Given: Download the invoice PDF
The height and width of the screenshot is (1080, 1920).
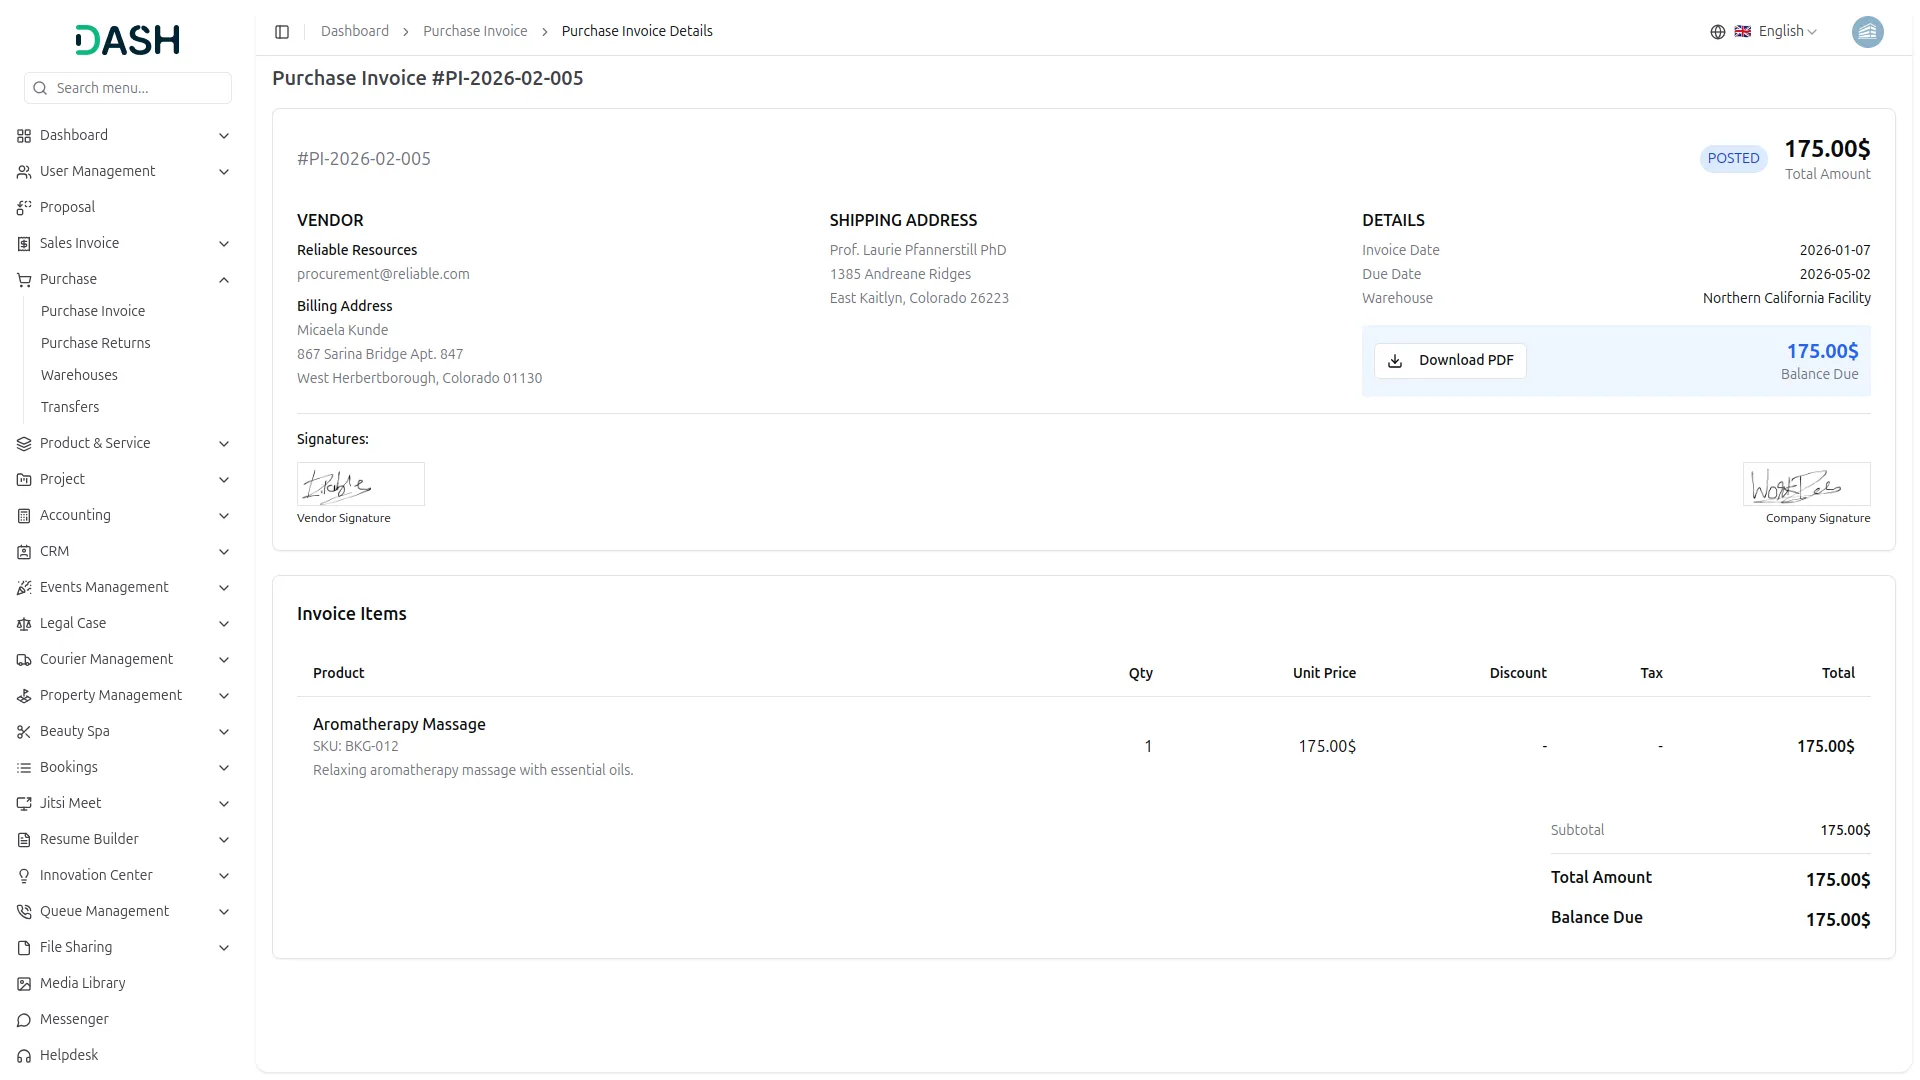Looking at the screenshot, I should pyautogui.click(x=1449, y=360).
